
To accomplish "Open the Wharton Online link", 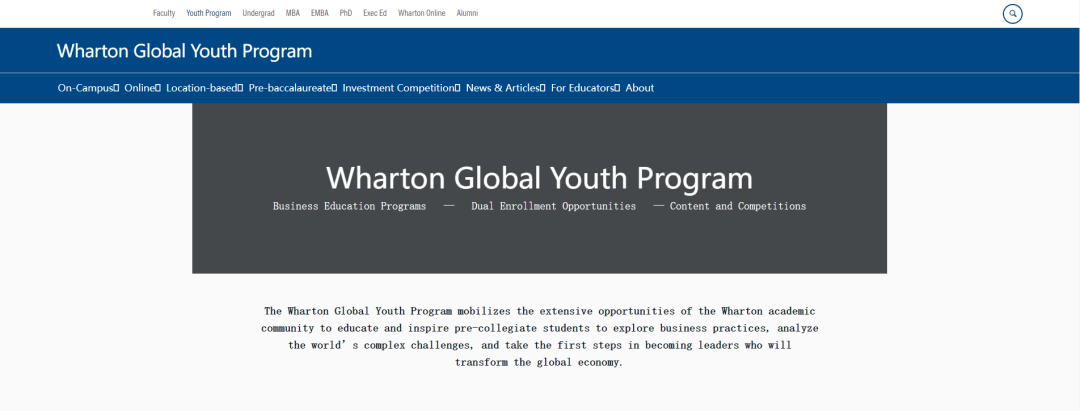I will 422,13.
